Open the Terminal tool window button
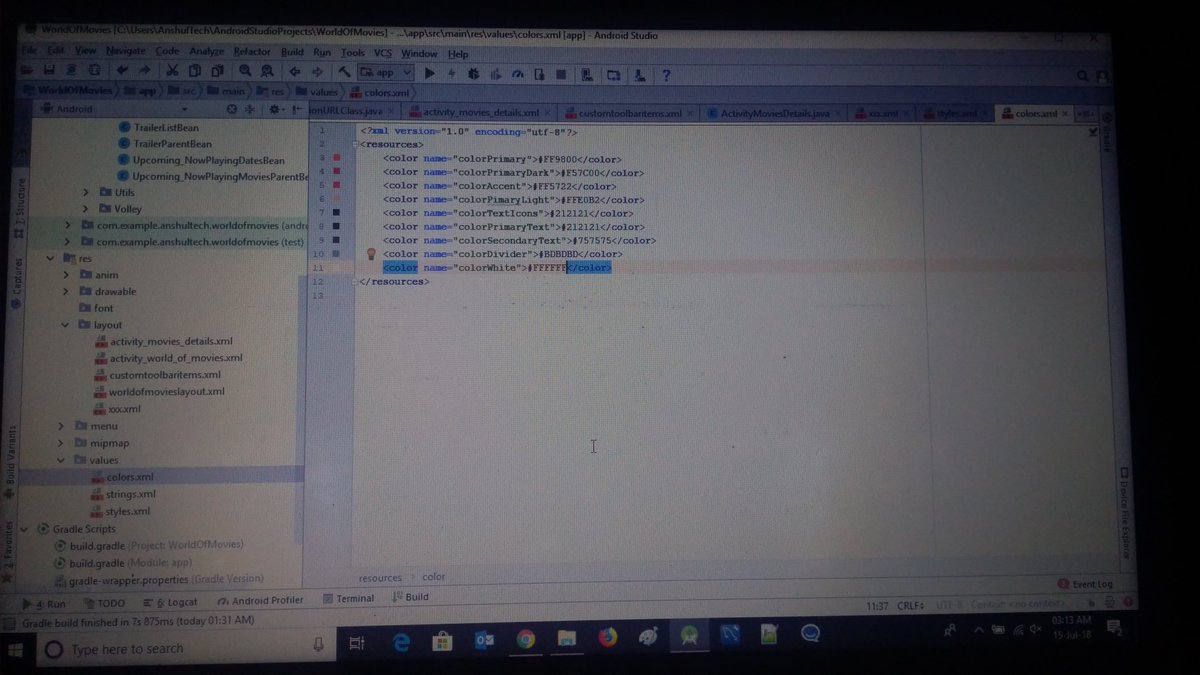 (349, 599)
